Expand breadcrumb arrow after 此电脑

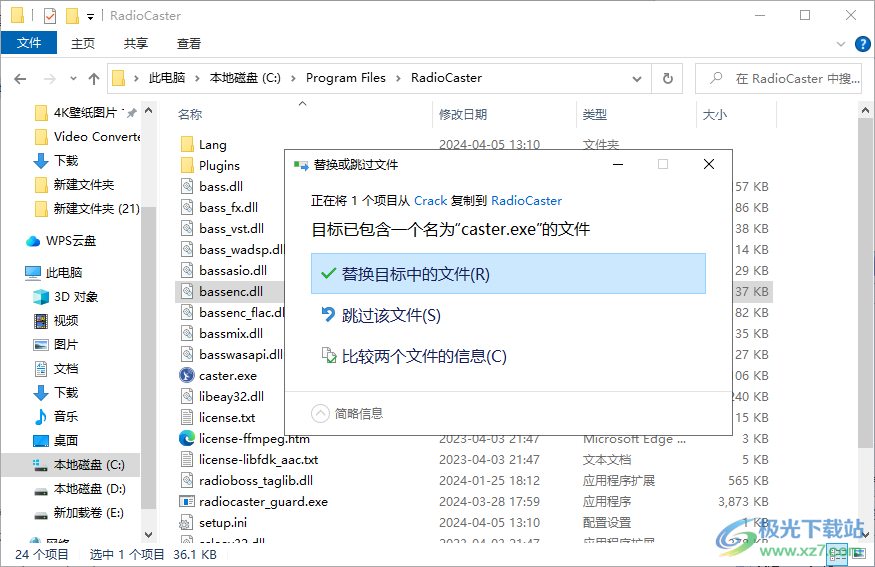[x=197, y=79]
